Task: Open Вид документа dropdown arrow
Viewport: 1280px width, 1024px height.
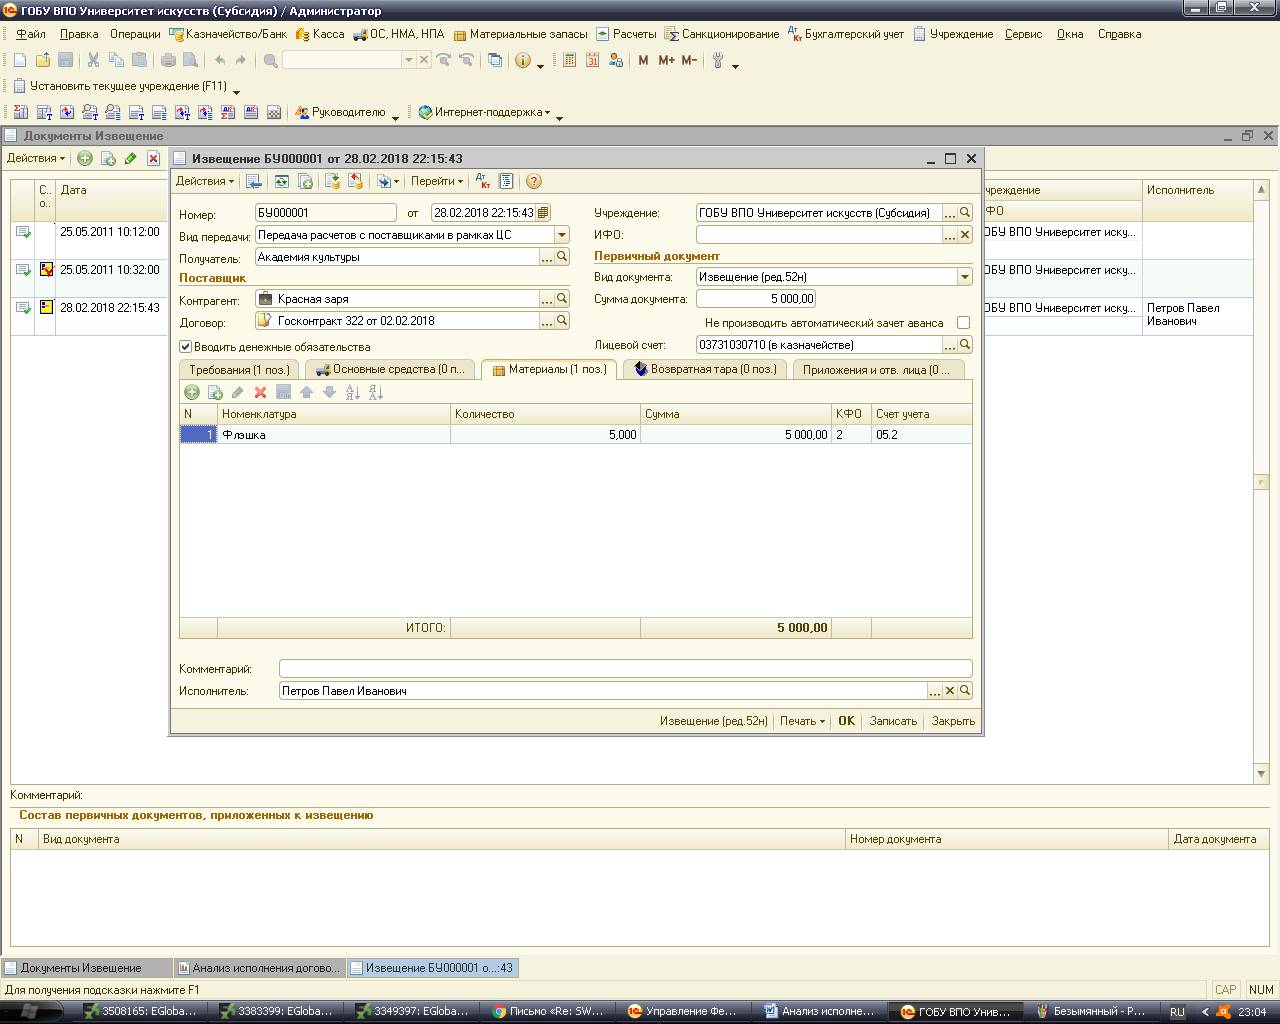Action: [965, 277]
